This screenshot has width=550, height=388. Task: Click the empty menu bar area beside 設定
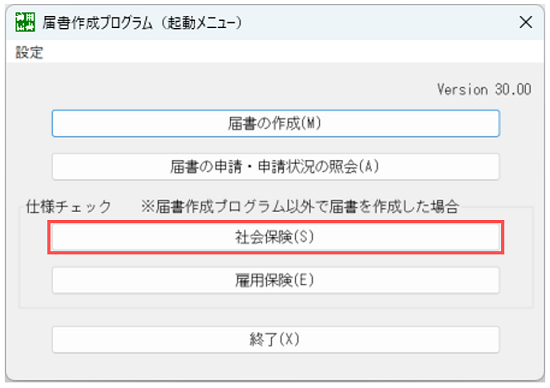[295, 52]
